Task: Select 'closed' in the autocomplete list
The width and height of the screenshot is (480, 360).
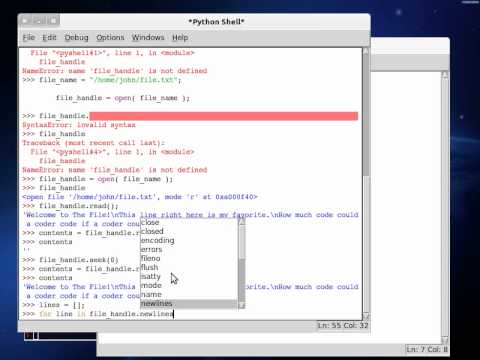Action: [189, 231]
